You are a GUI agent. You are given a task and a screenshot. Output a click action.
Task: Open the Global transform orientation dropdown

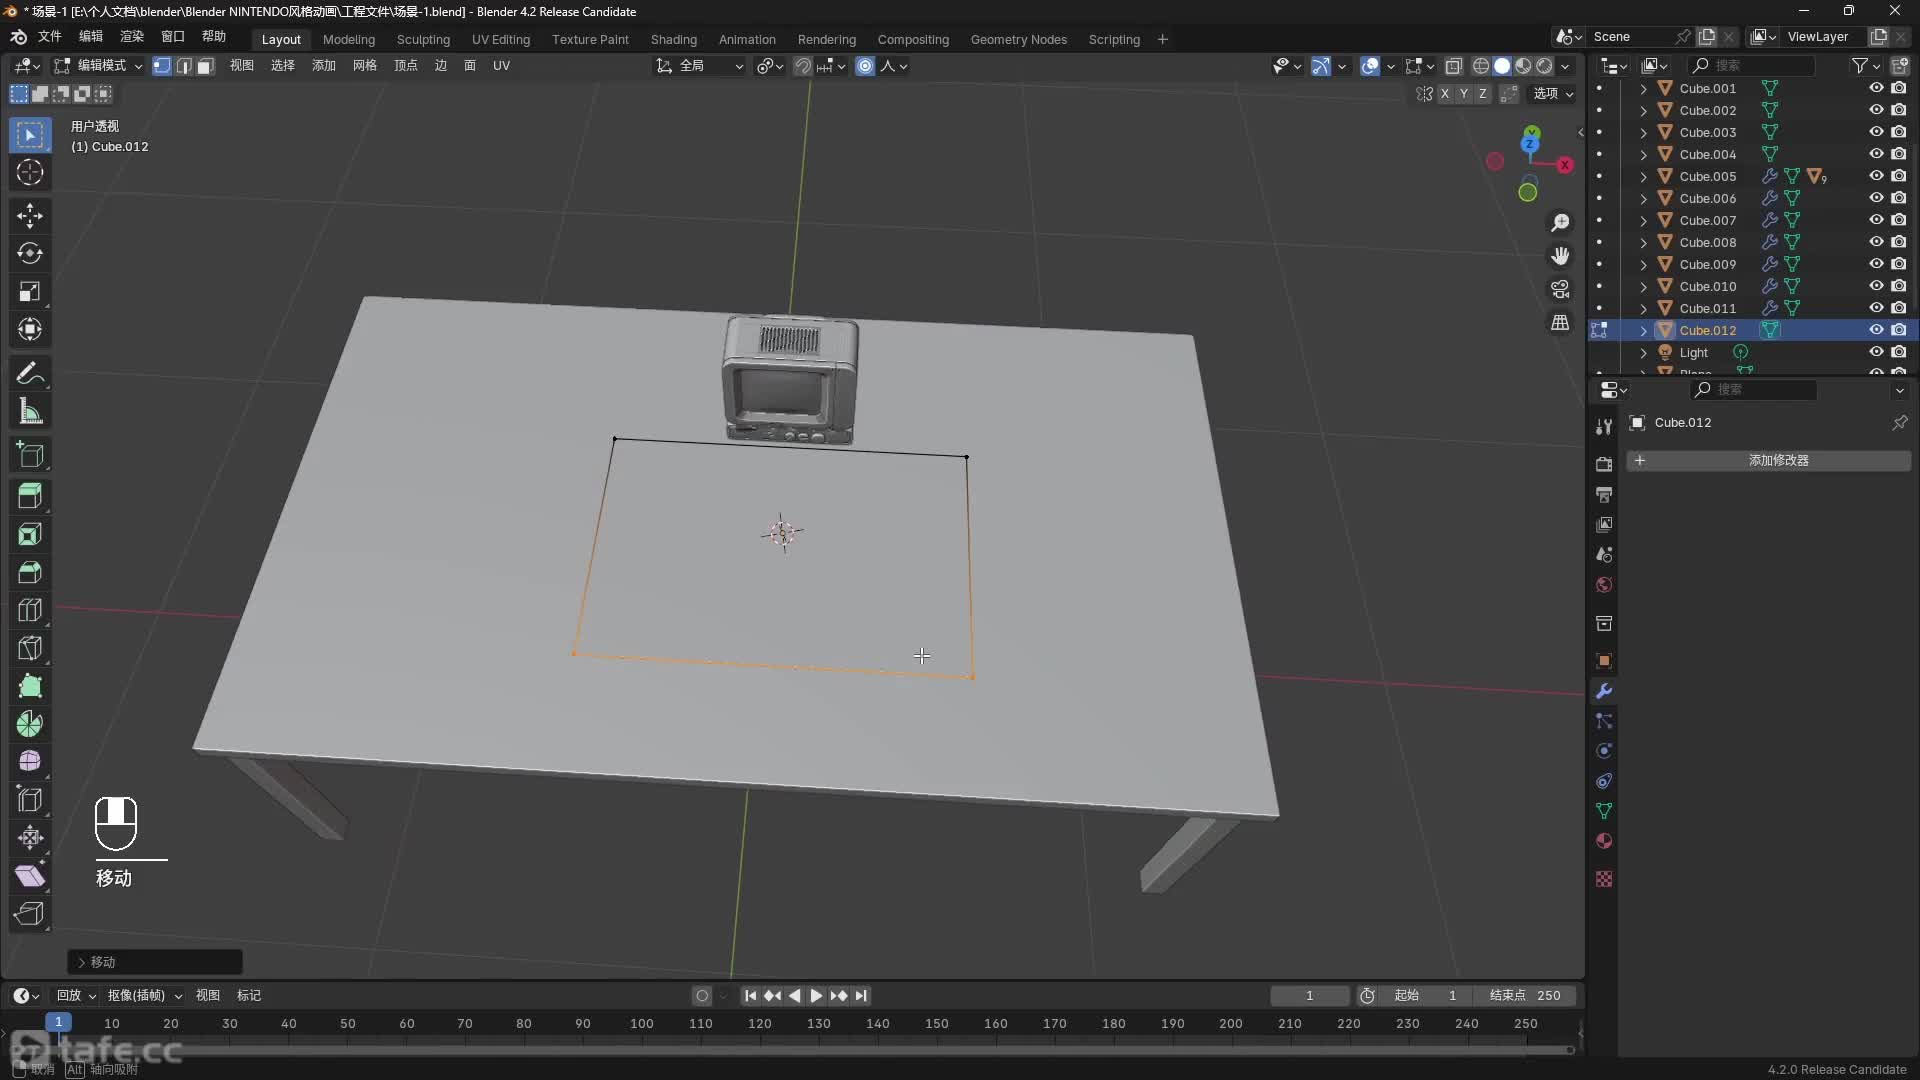click(700, 66)
